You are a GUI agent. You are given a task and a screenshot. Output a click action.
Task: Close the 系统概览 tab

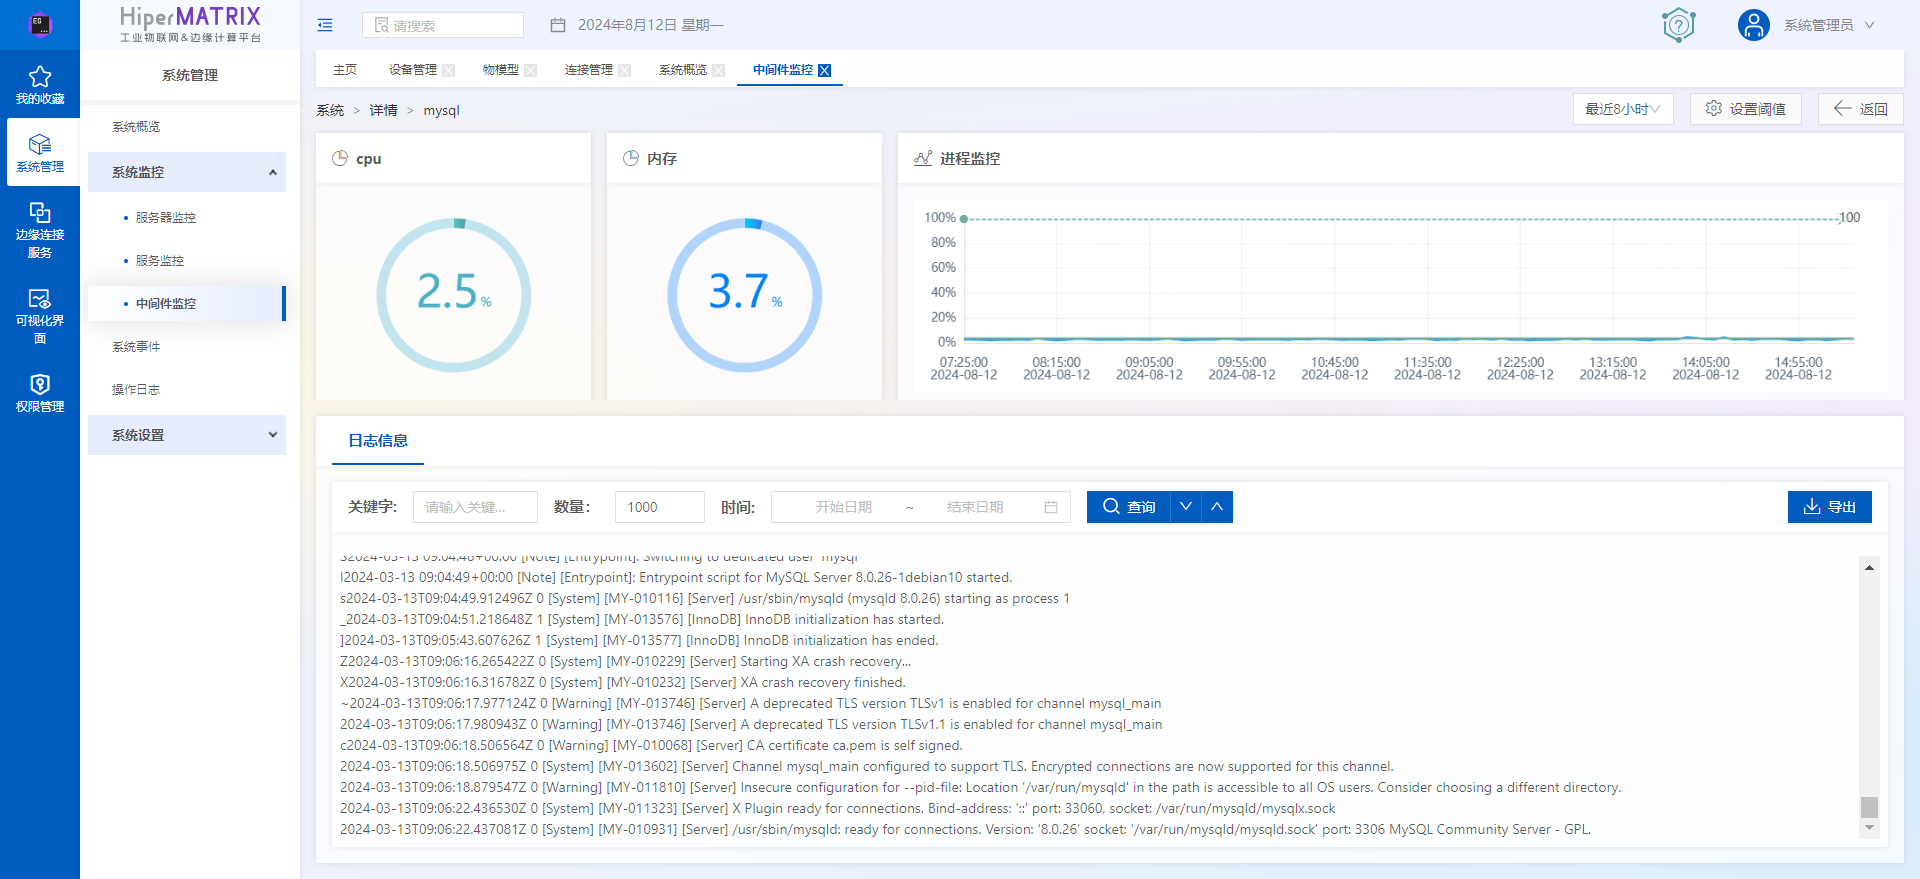click(719, 70)
